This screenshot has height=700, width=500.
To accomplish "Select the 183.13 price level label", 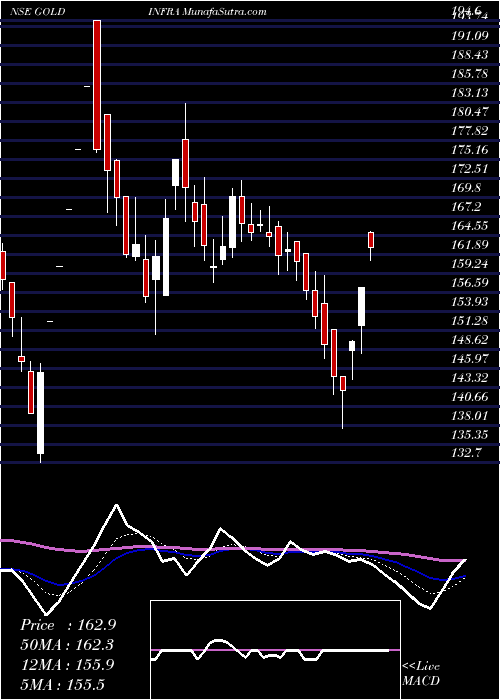I will [x=469, y=92].
